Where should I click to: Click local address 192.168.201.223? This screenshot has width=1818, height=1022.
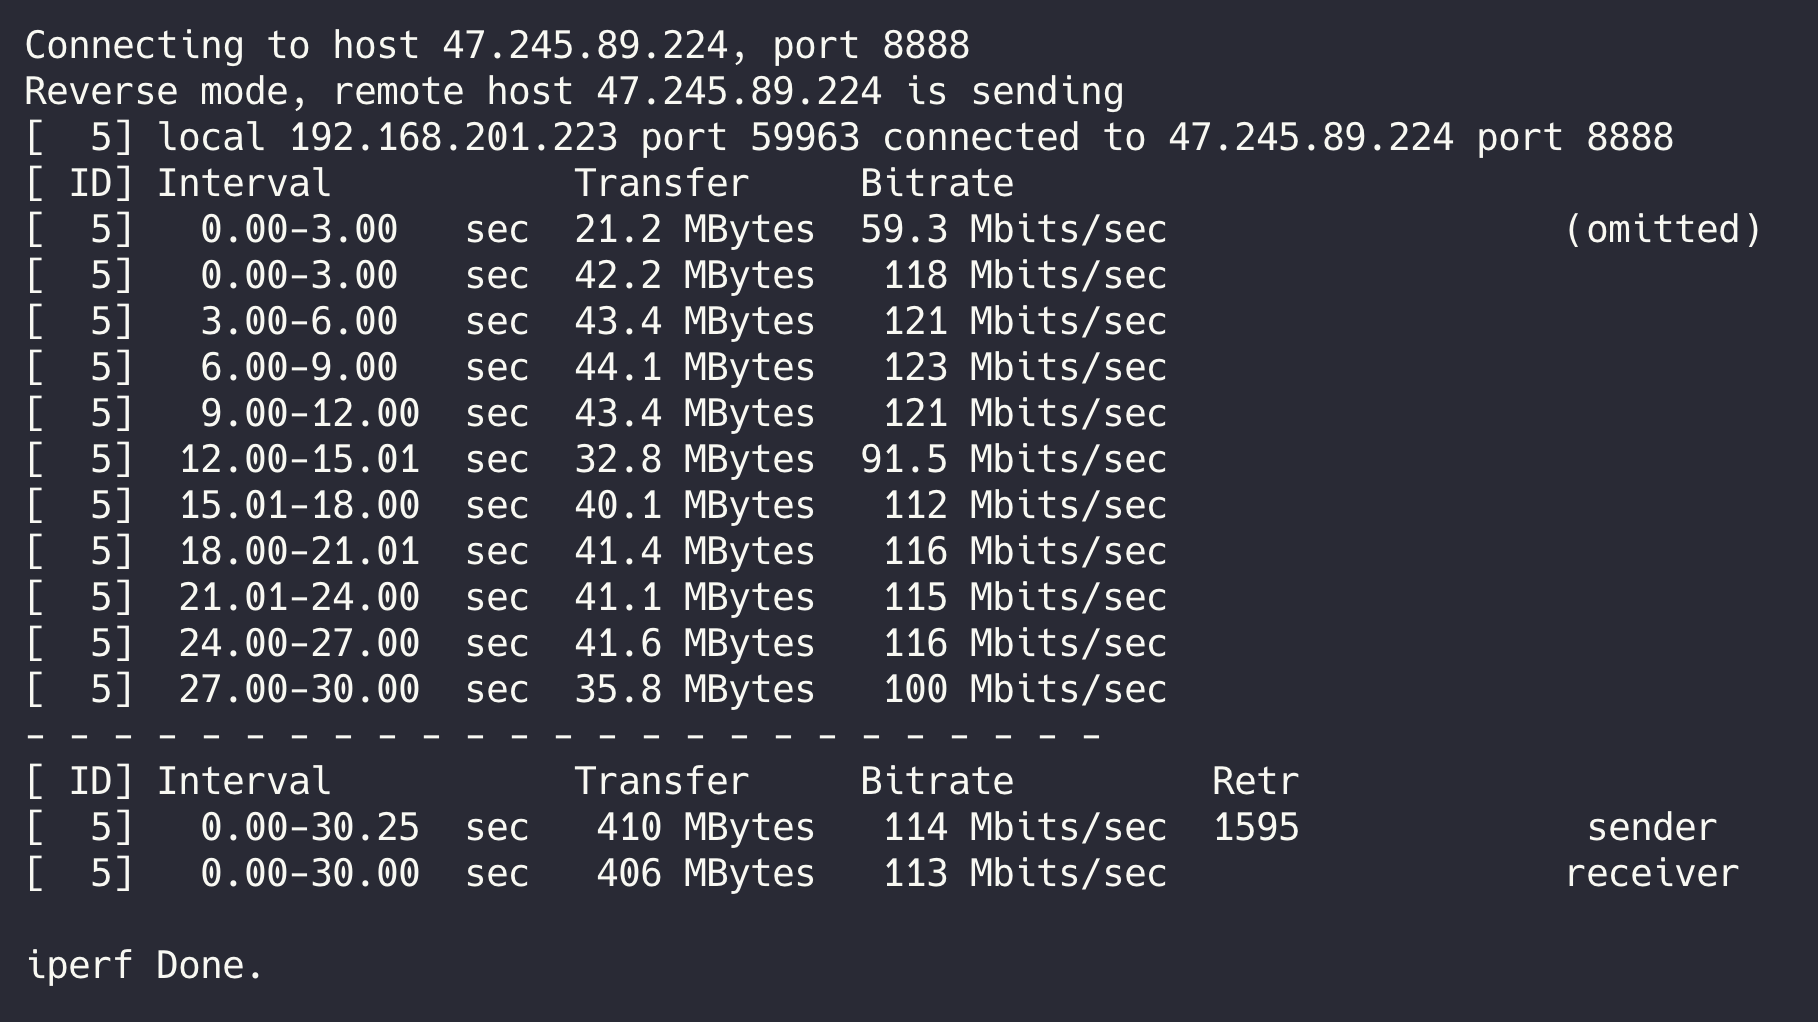pos(453,138)
